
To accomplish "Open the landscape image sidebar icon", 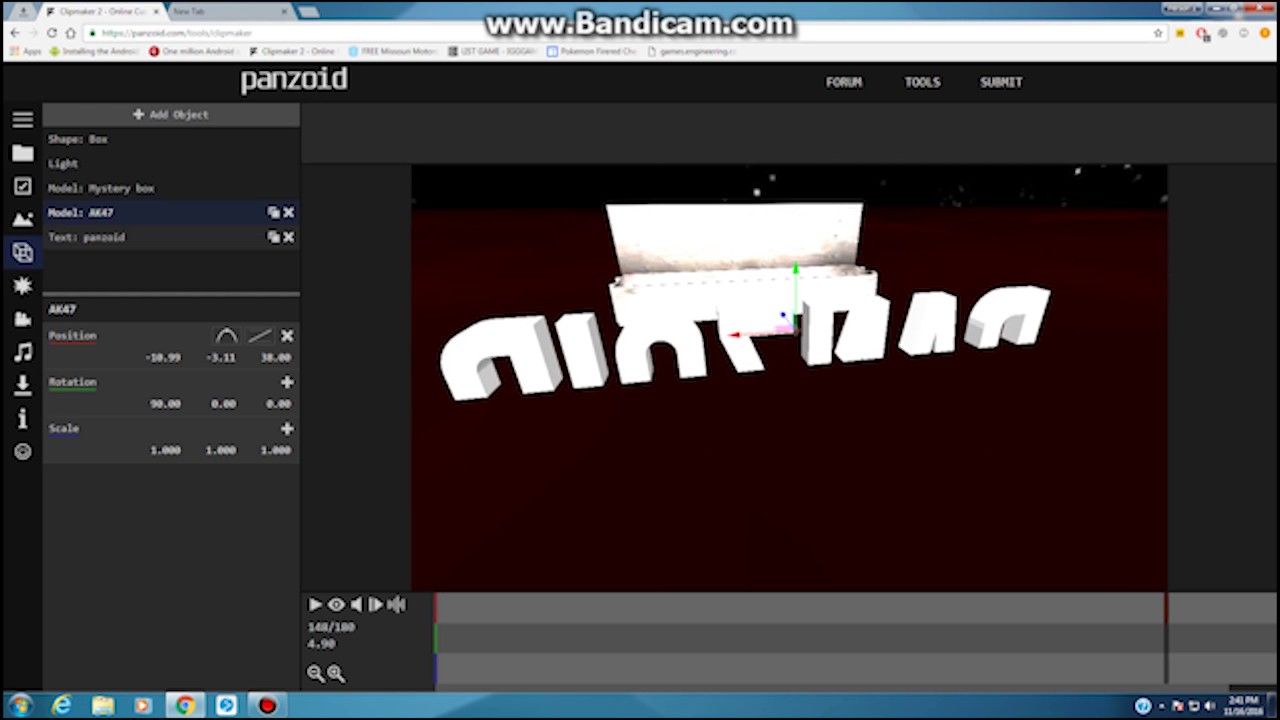I will pyautogui.click(x=22, y=219).
